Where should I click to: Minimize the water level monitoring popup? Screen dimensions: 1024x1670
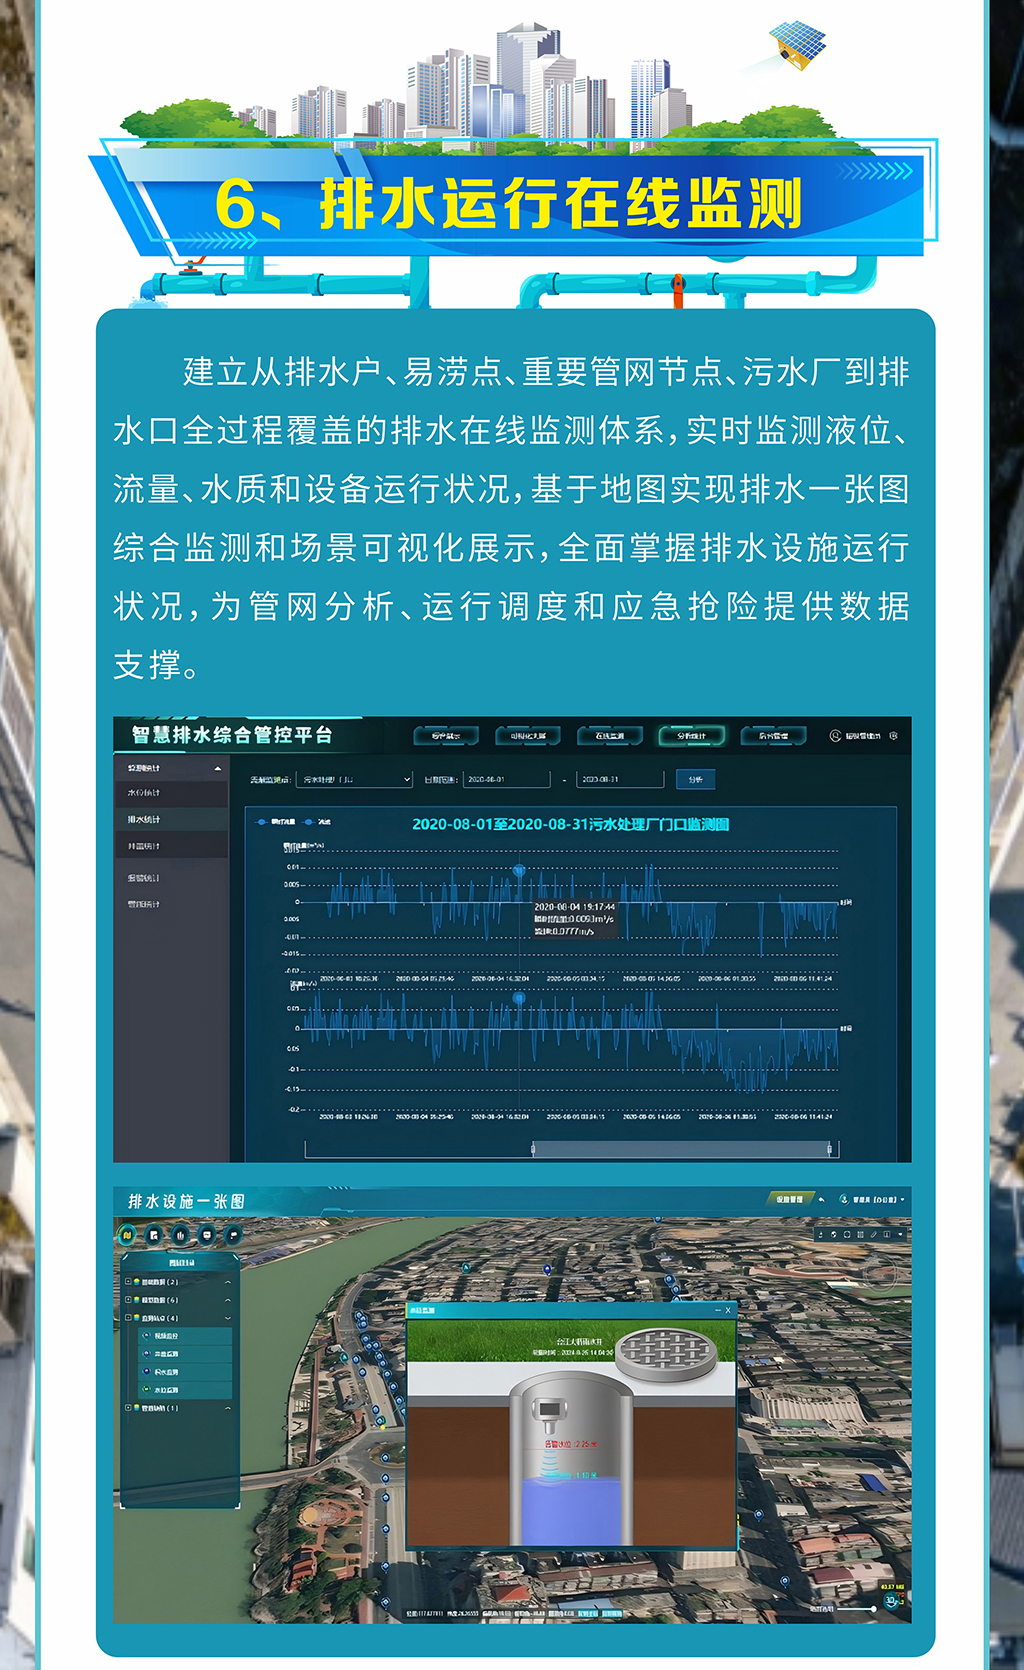[717, 1310]
